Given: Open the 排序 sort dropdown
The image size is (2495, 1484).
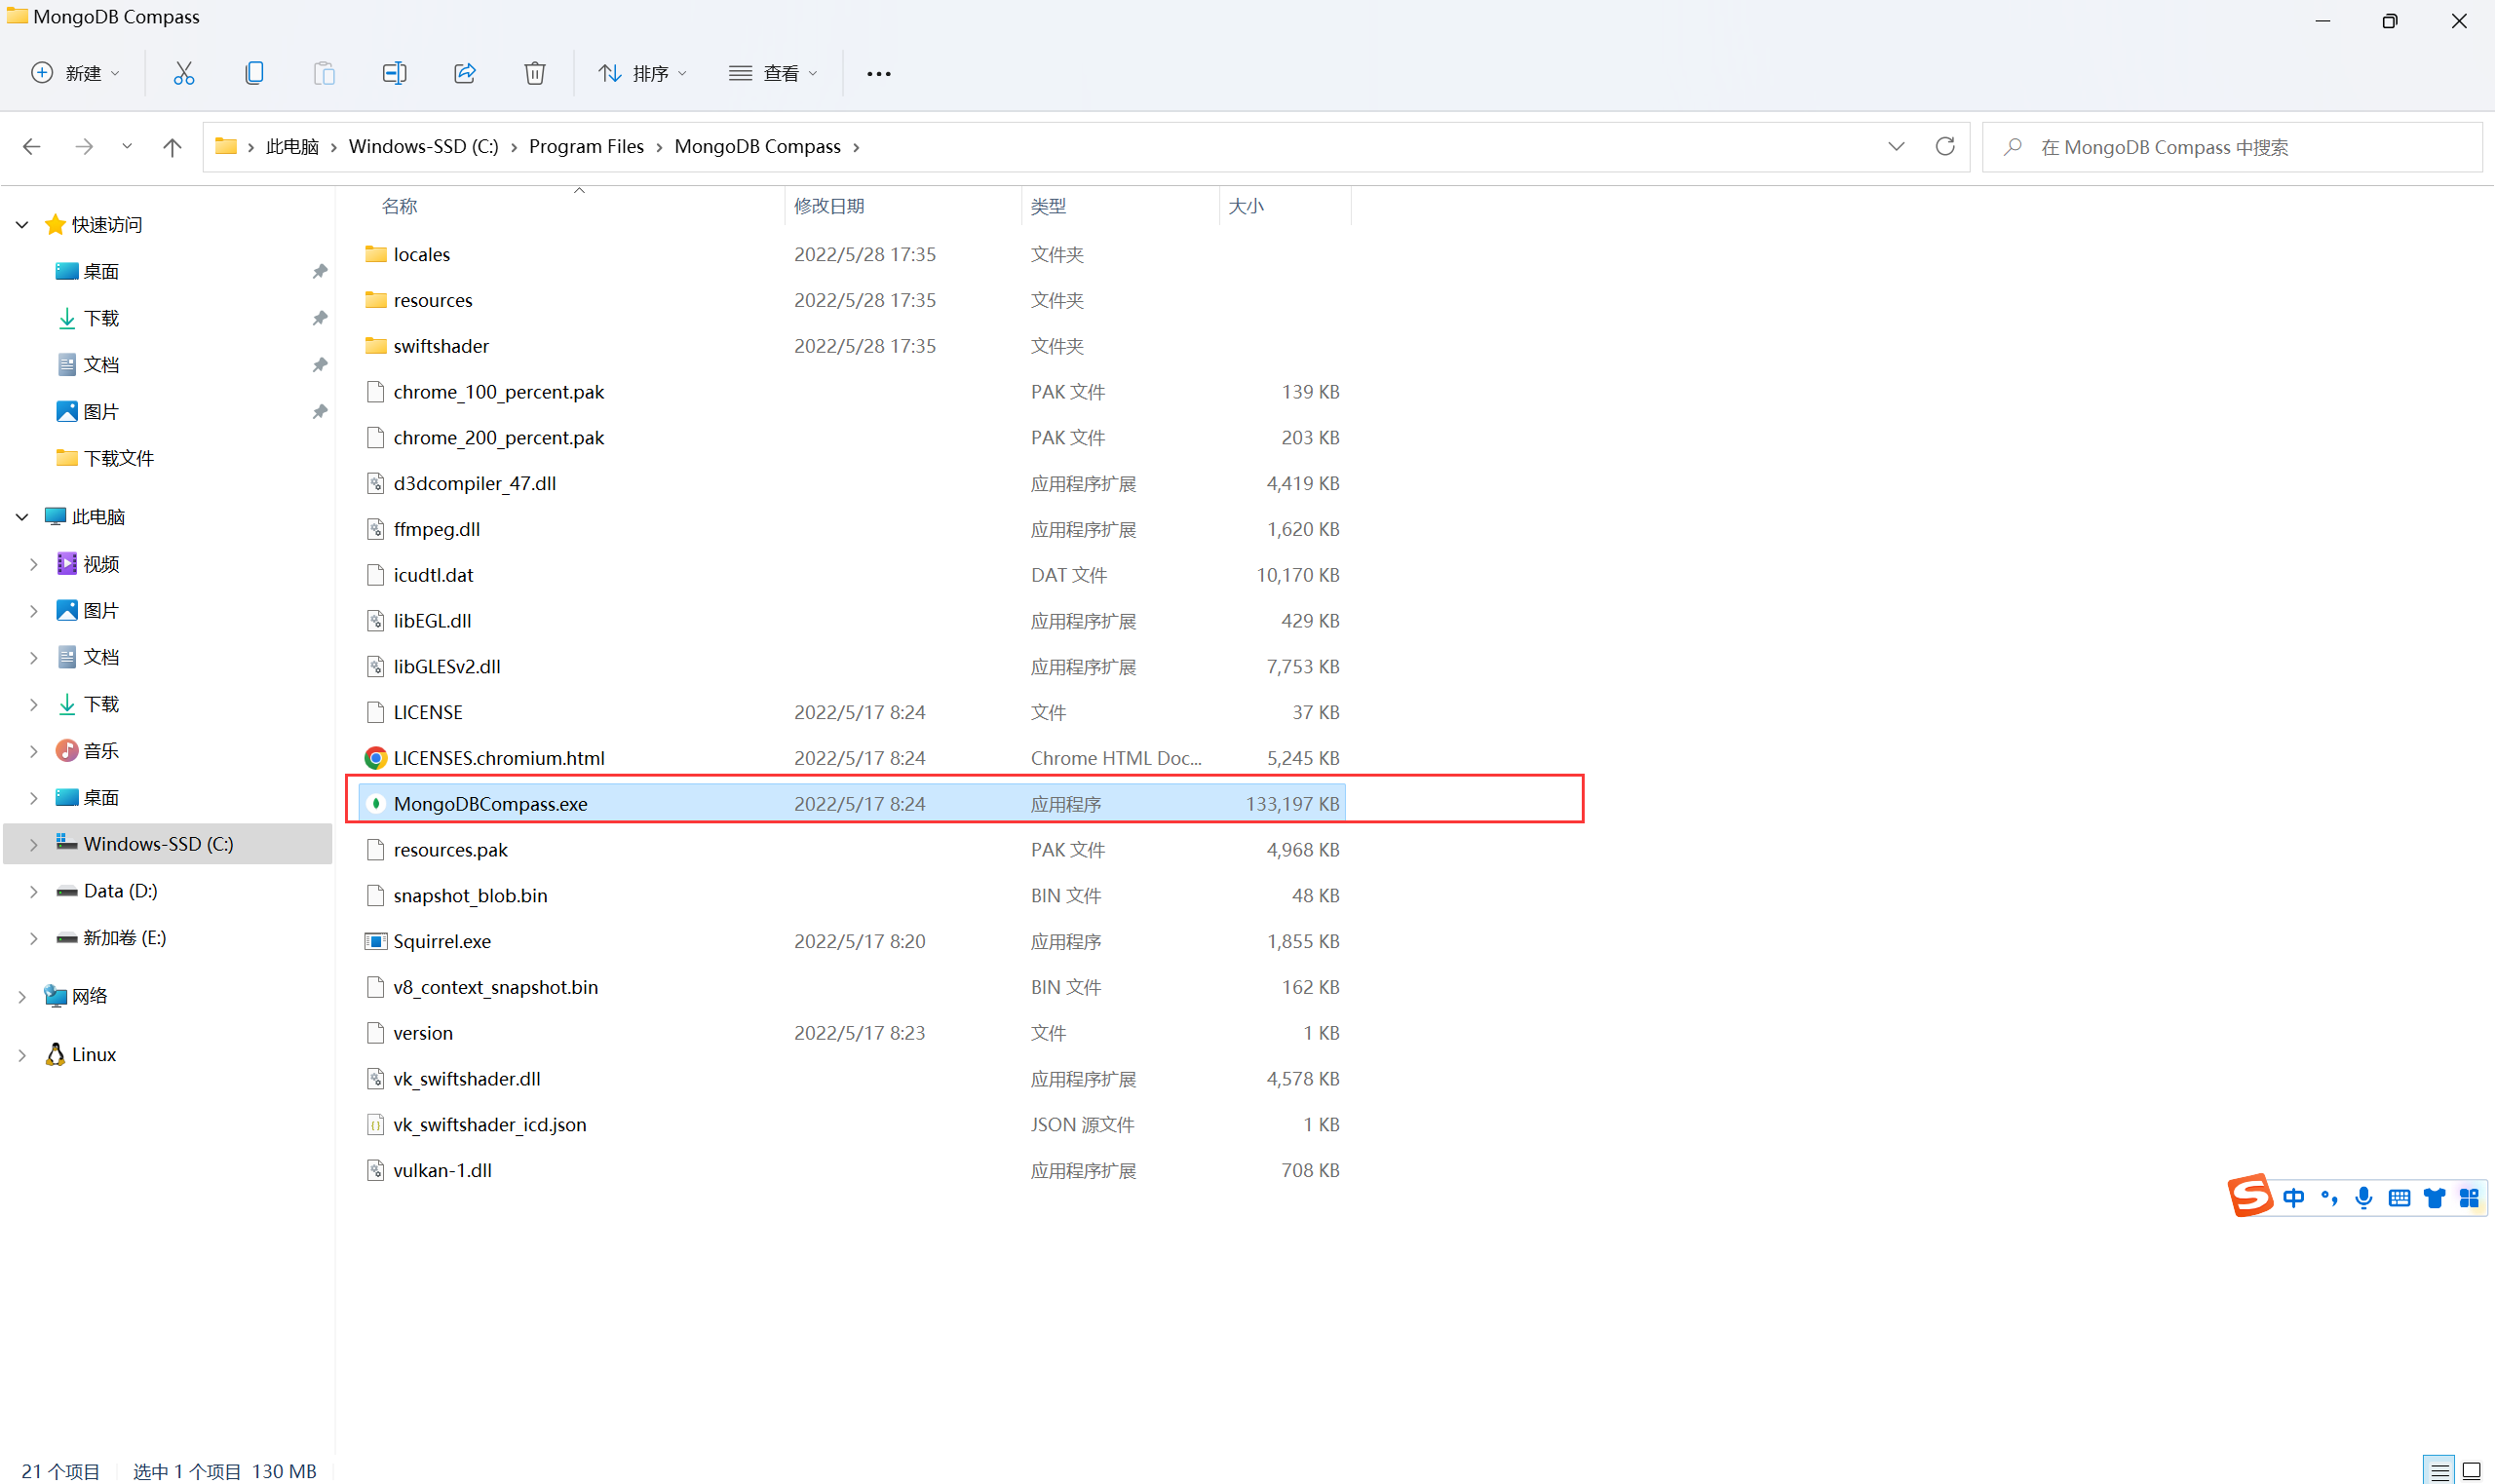Looking at the screenshot, I should tap(642, 73).
